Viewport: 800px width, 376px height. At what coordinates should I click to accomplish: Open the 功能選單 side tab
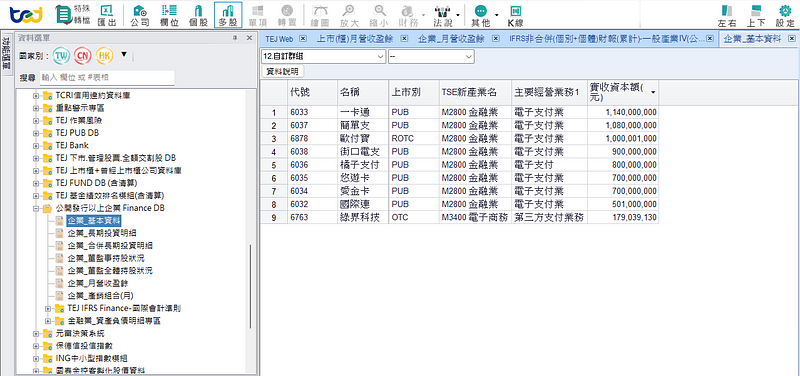7,54
